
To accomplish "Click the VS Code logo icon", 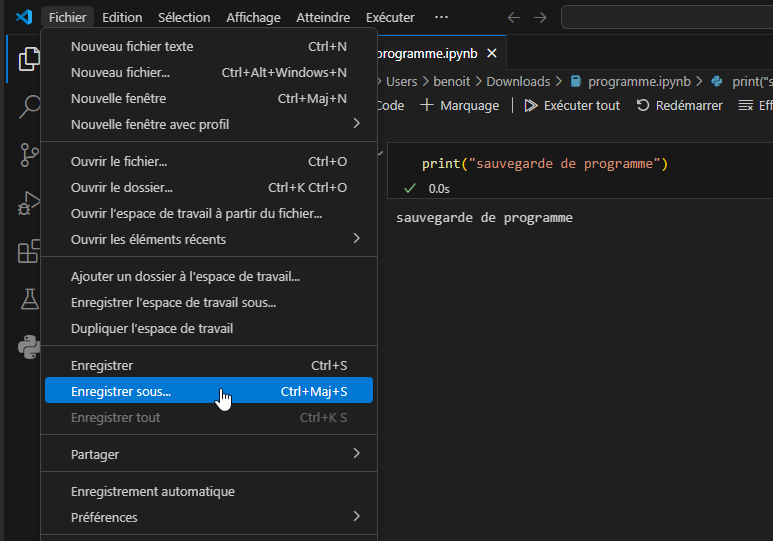I will click(x=24, y=17).
